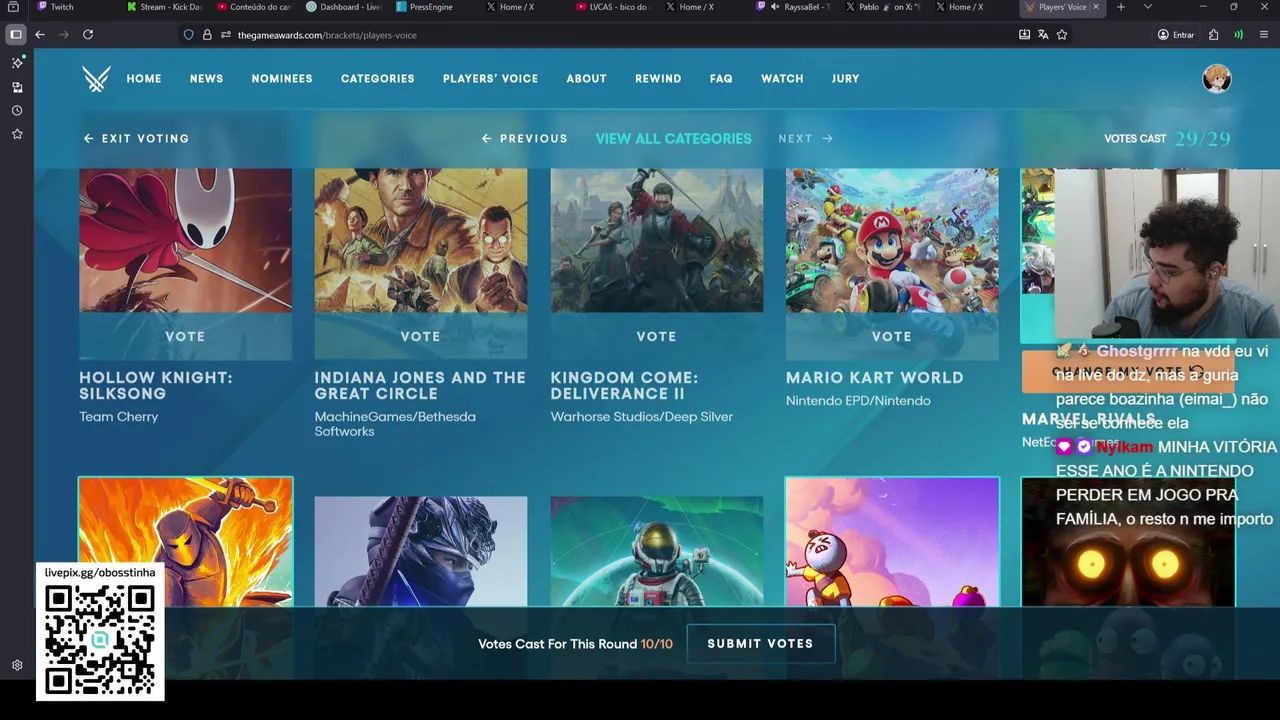1280x720 pixels.
Task: Expand the list all tabs chevron
Action: tap(1147, 7)
